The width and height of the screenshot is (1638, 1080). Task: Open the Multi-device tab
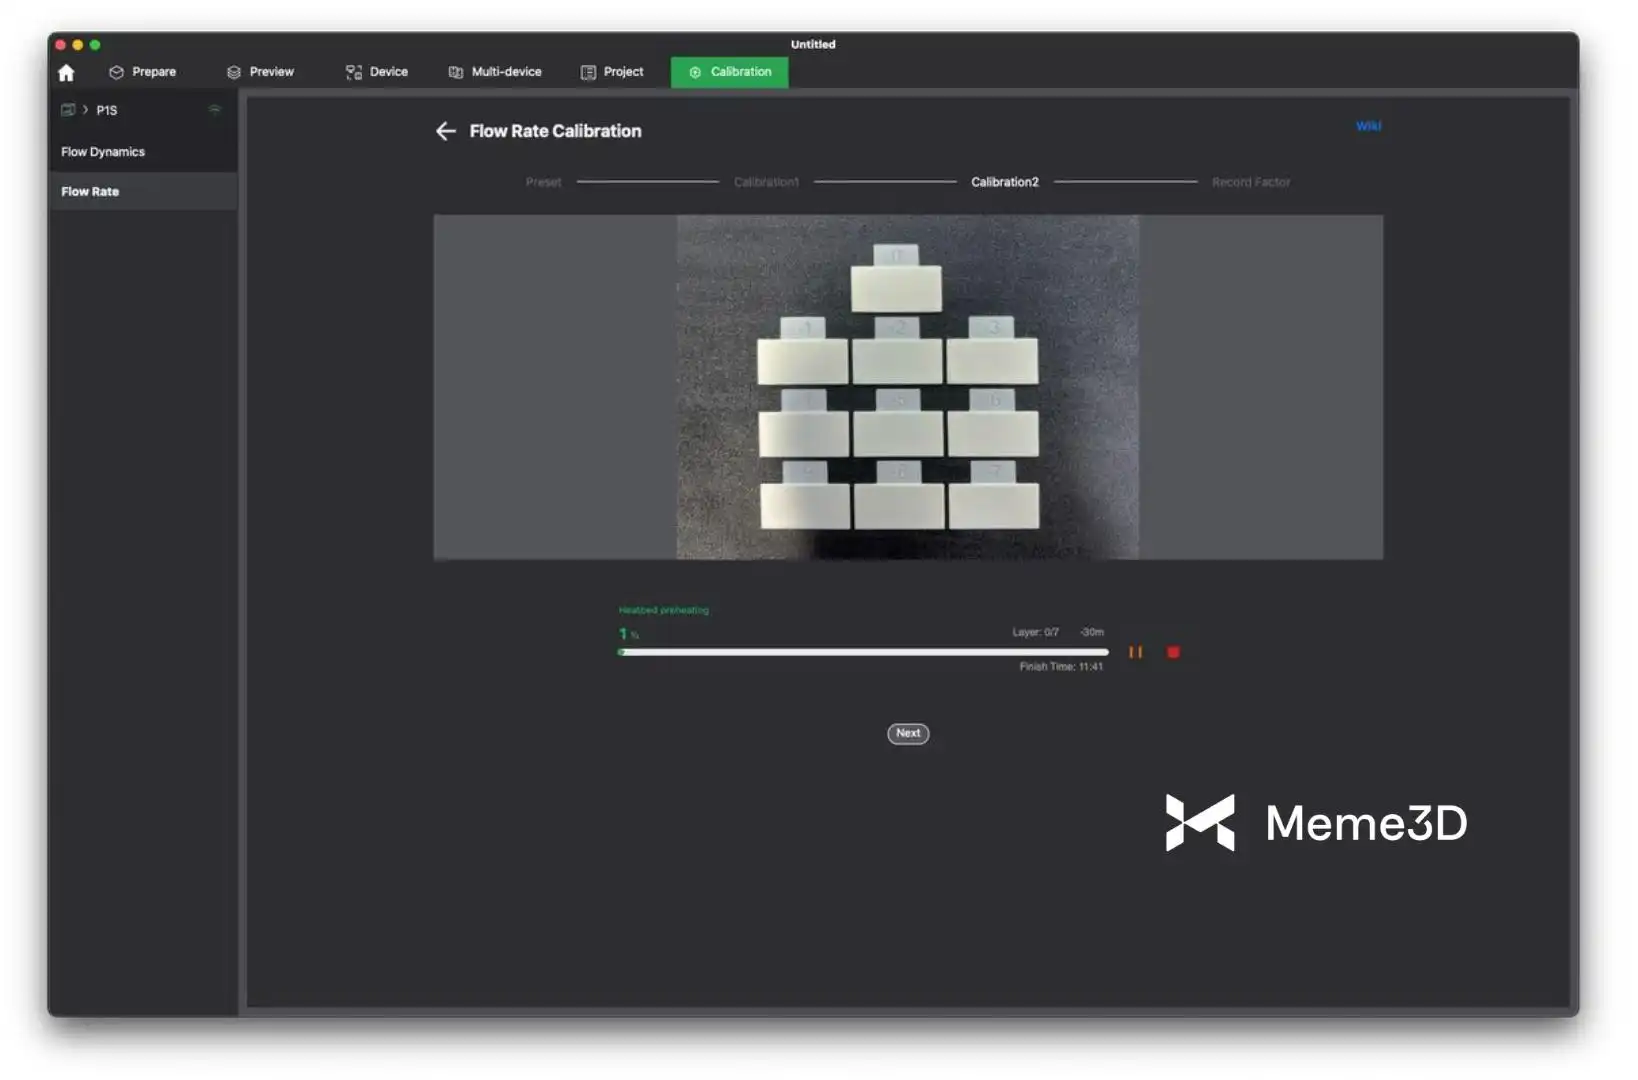pyautogui.click(x=495, y=72)
